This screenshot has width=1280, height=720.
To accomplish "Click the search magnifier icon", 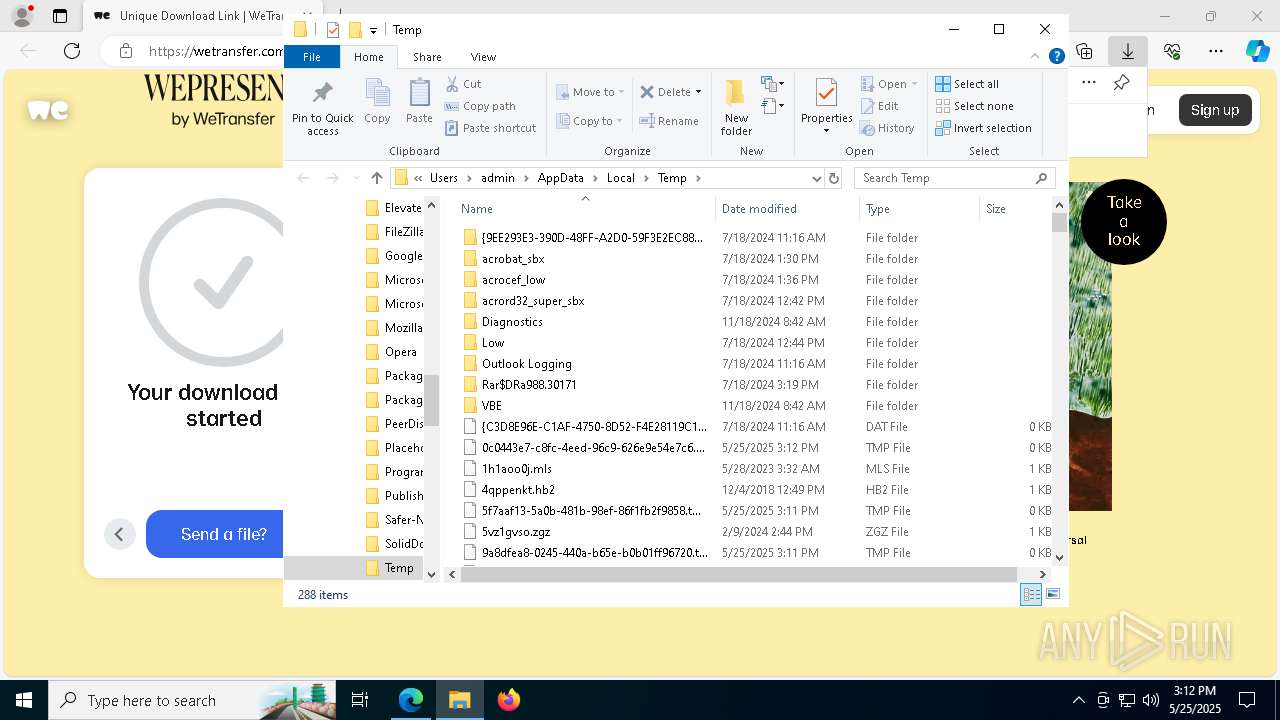I will point(1041,178).
